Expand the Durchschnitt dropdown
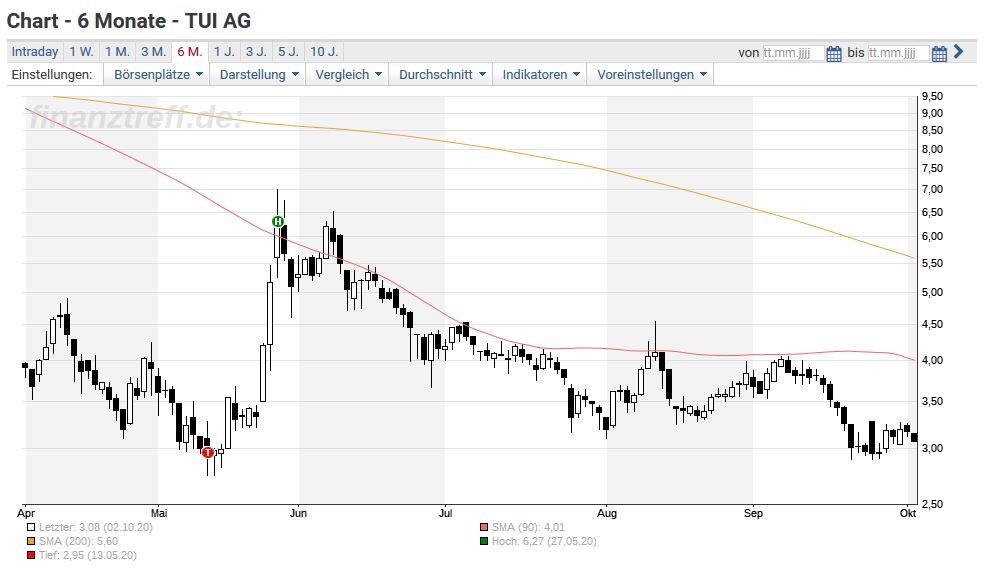 point(441,74)
